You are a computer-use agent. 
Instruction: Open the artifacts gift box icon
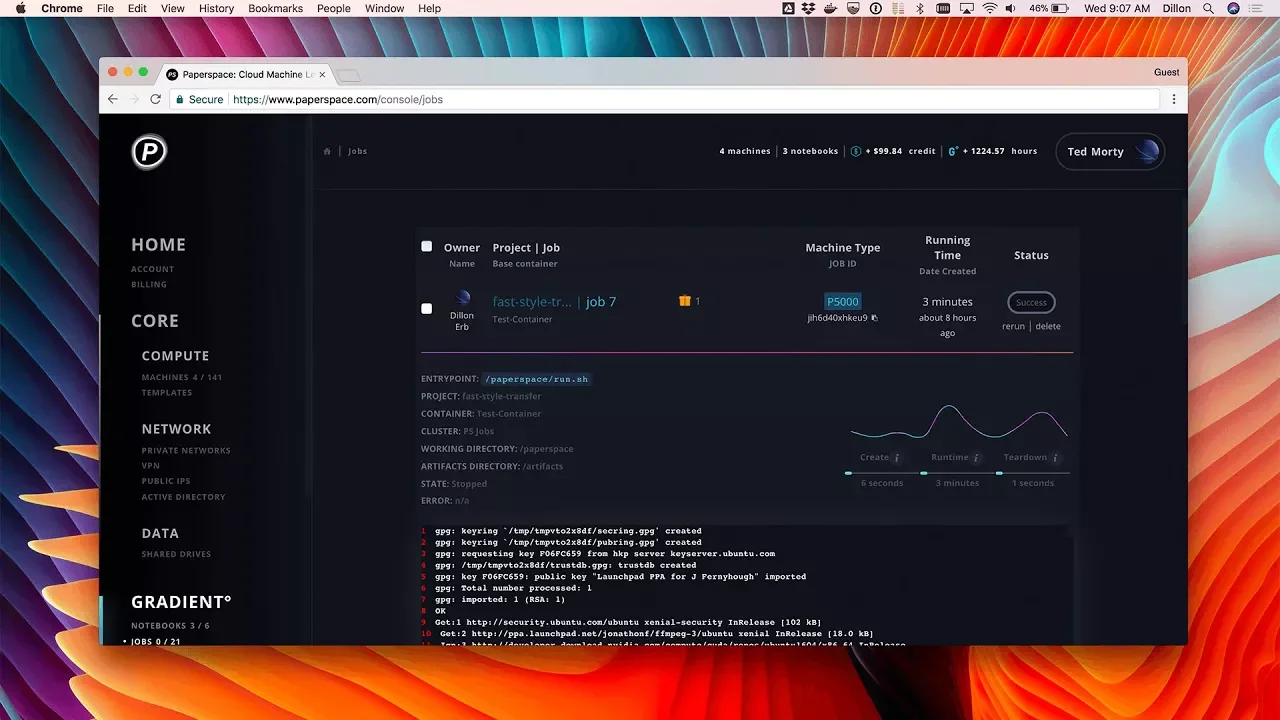(x=685, y=301)
